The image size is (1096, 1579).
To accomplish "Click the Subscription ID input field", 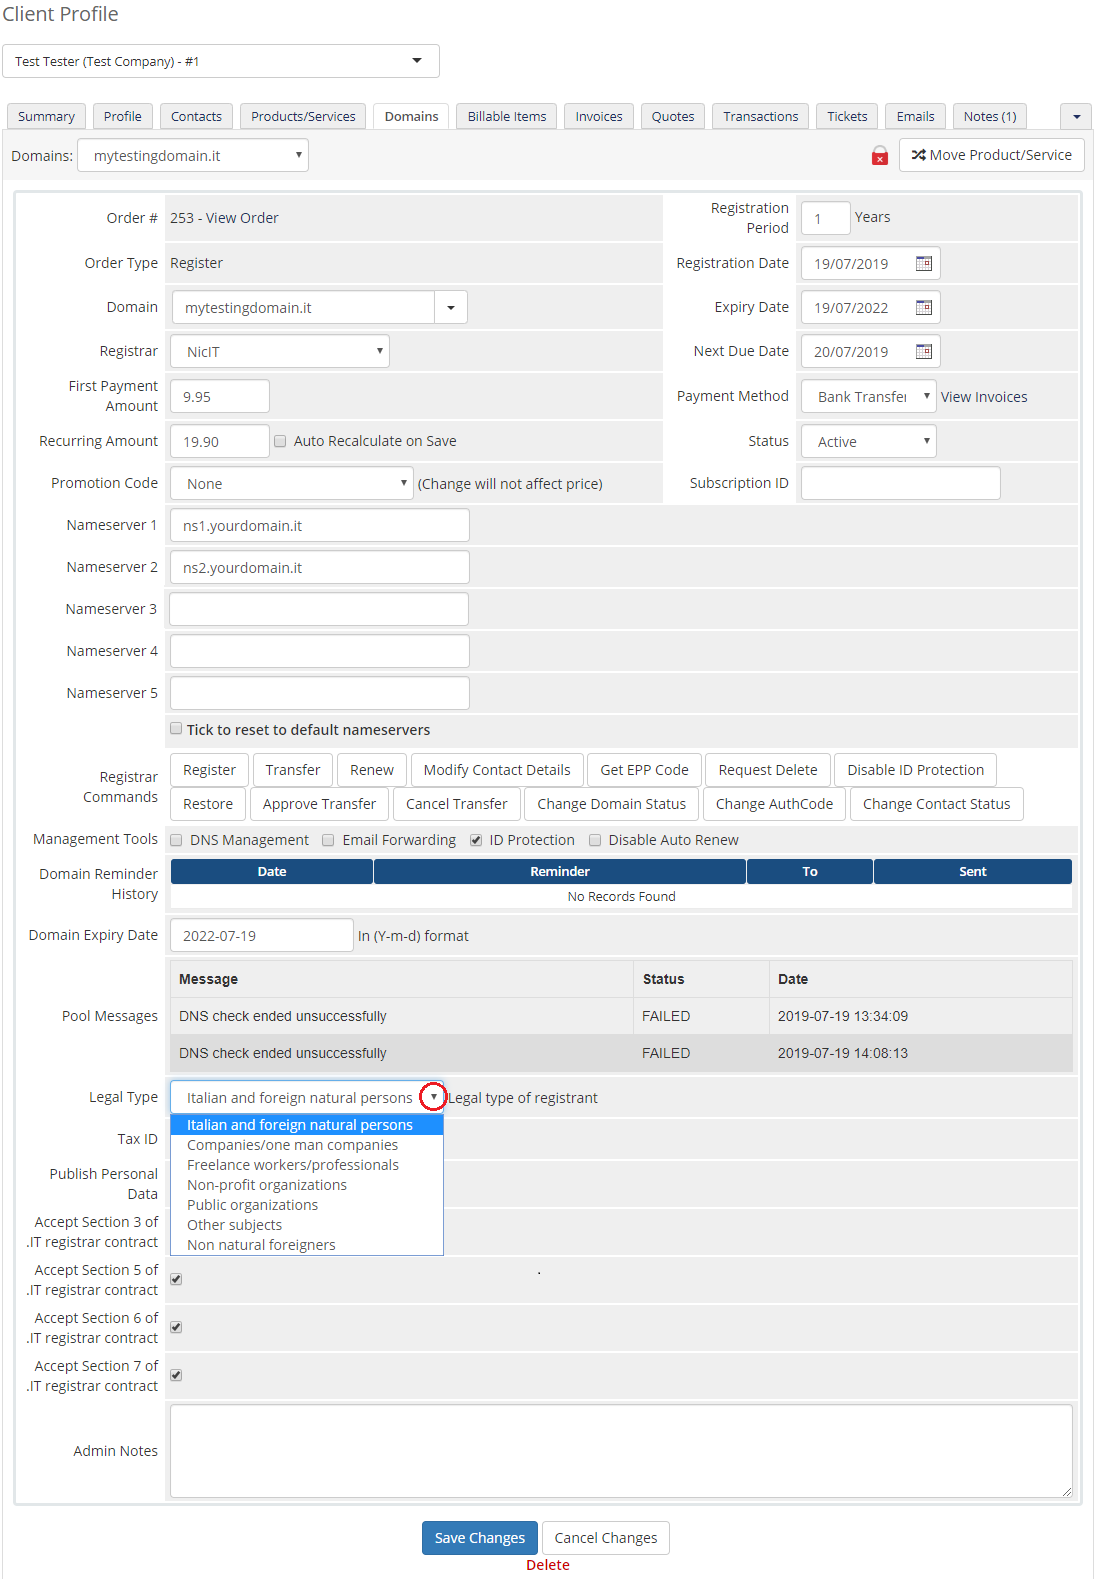I will [x=900, y=483].
